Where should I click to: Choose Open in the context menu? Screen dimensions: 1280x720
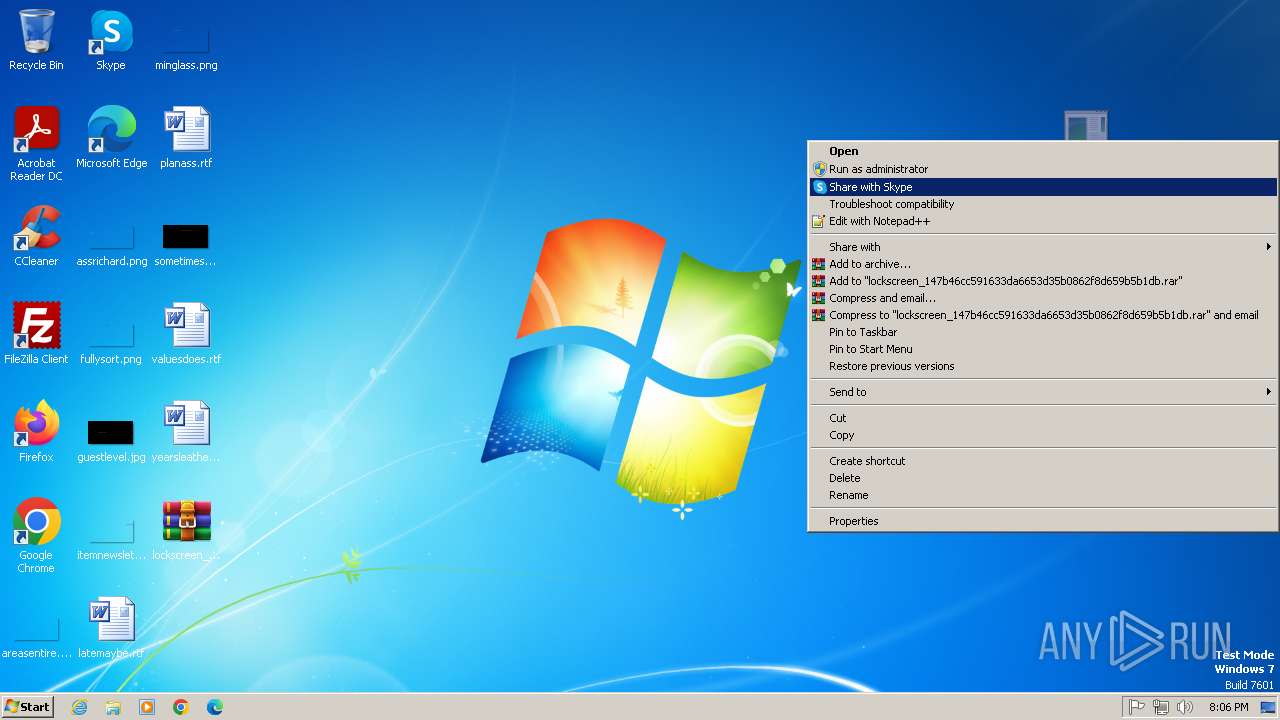coord(1043,152)
